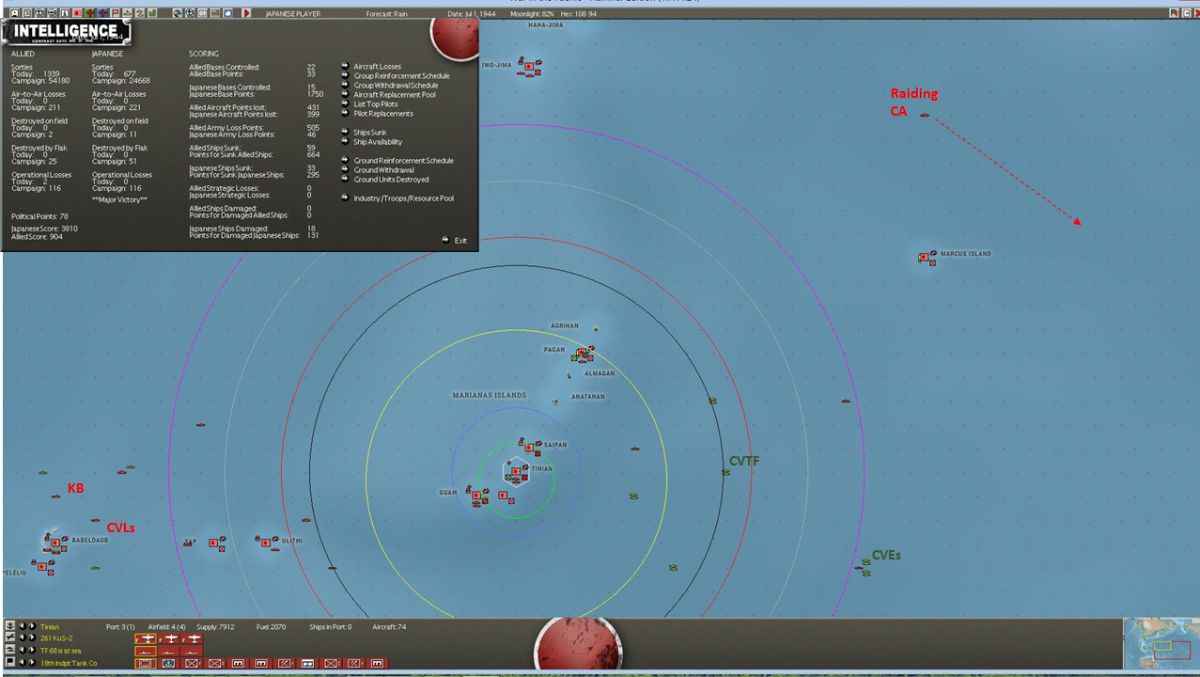
Task: Select the third aircraft group icon in bottom panel
Action: point(192,639)
